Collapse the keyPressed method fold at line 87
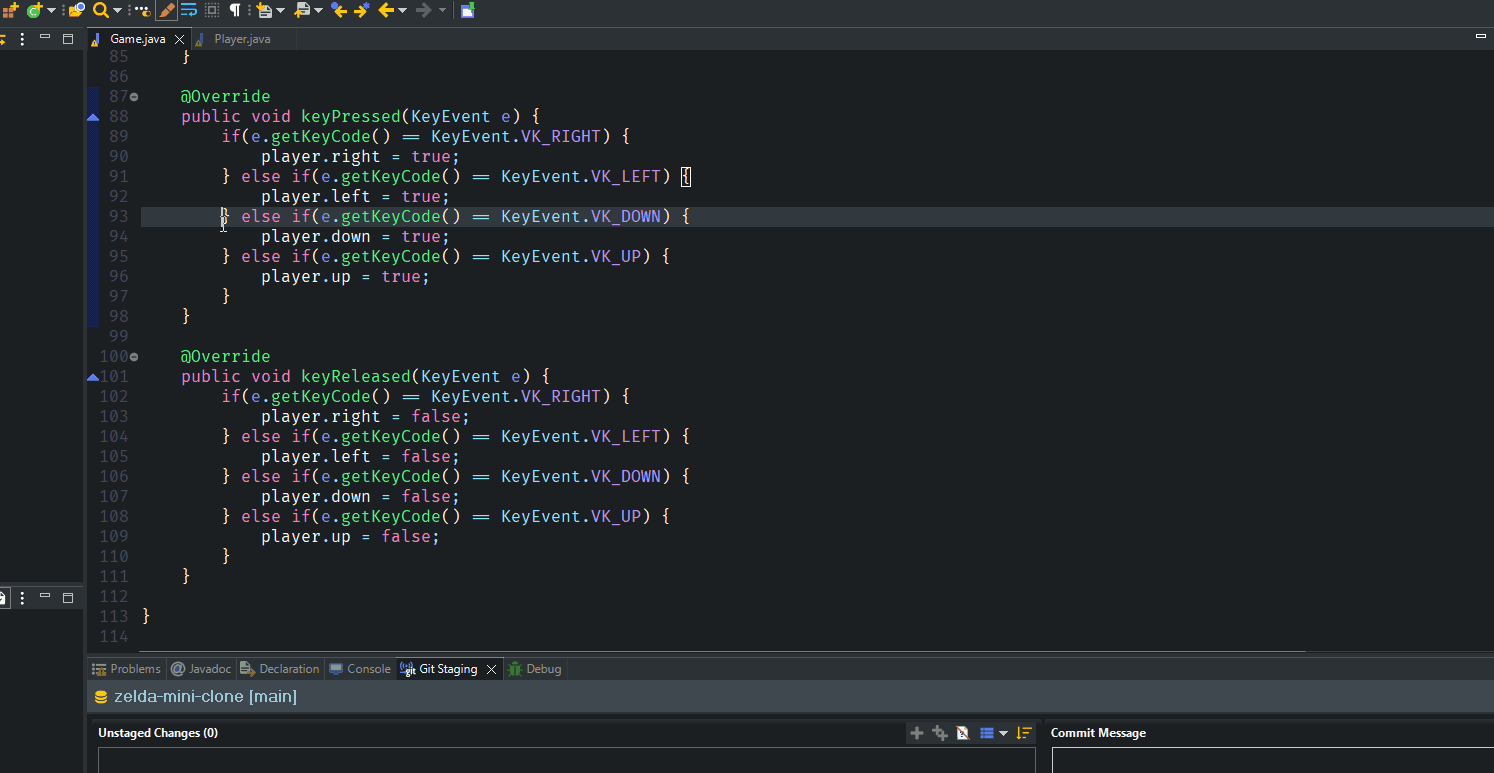Image resolution: width=1494 pixels, height=773 pixels. pyautogui.click(x=135, y=97)
